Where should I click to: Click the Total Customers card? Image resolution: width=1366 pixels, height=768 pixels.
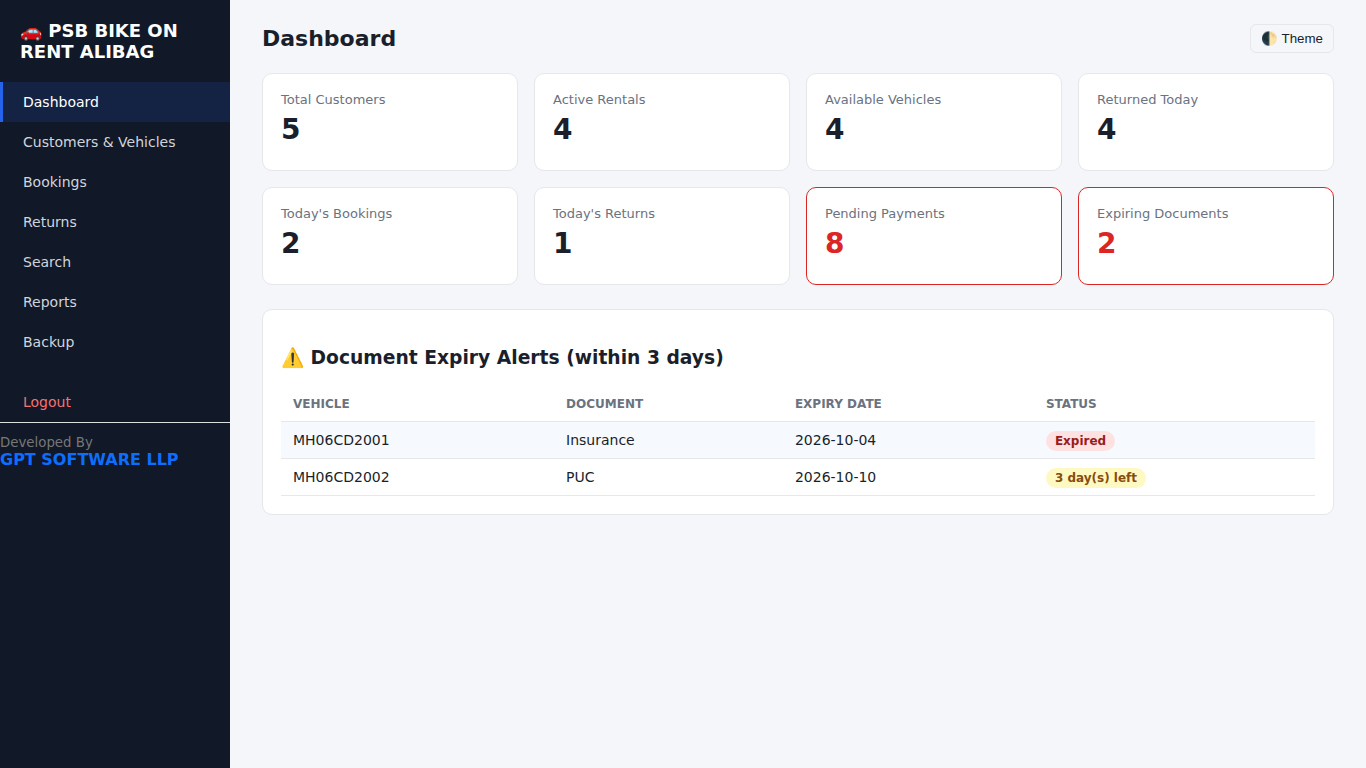click(x=390, y=122)
